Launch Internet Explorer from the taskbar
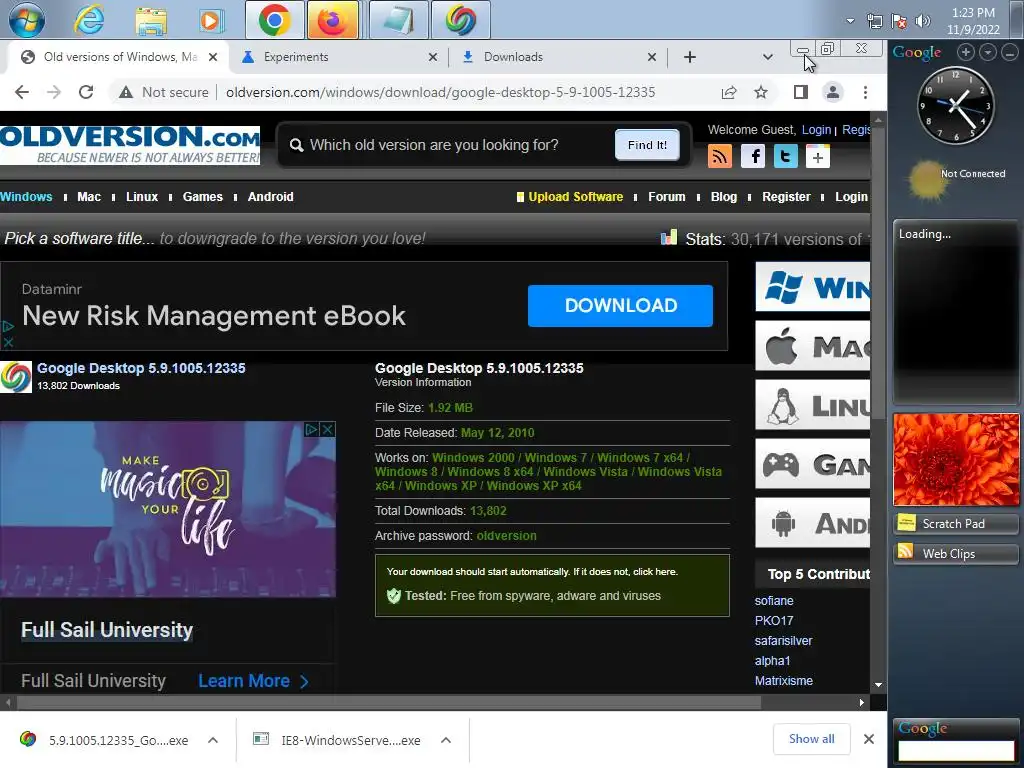Viewport: 1024px width, 768px height. (x=89, y=20)
